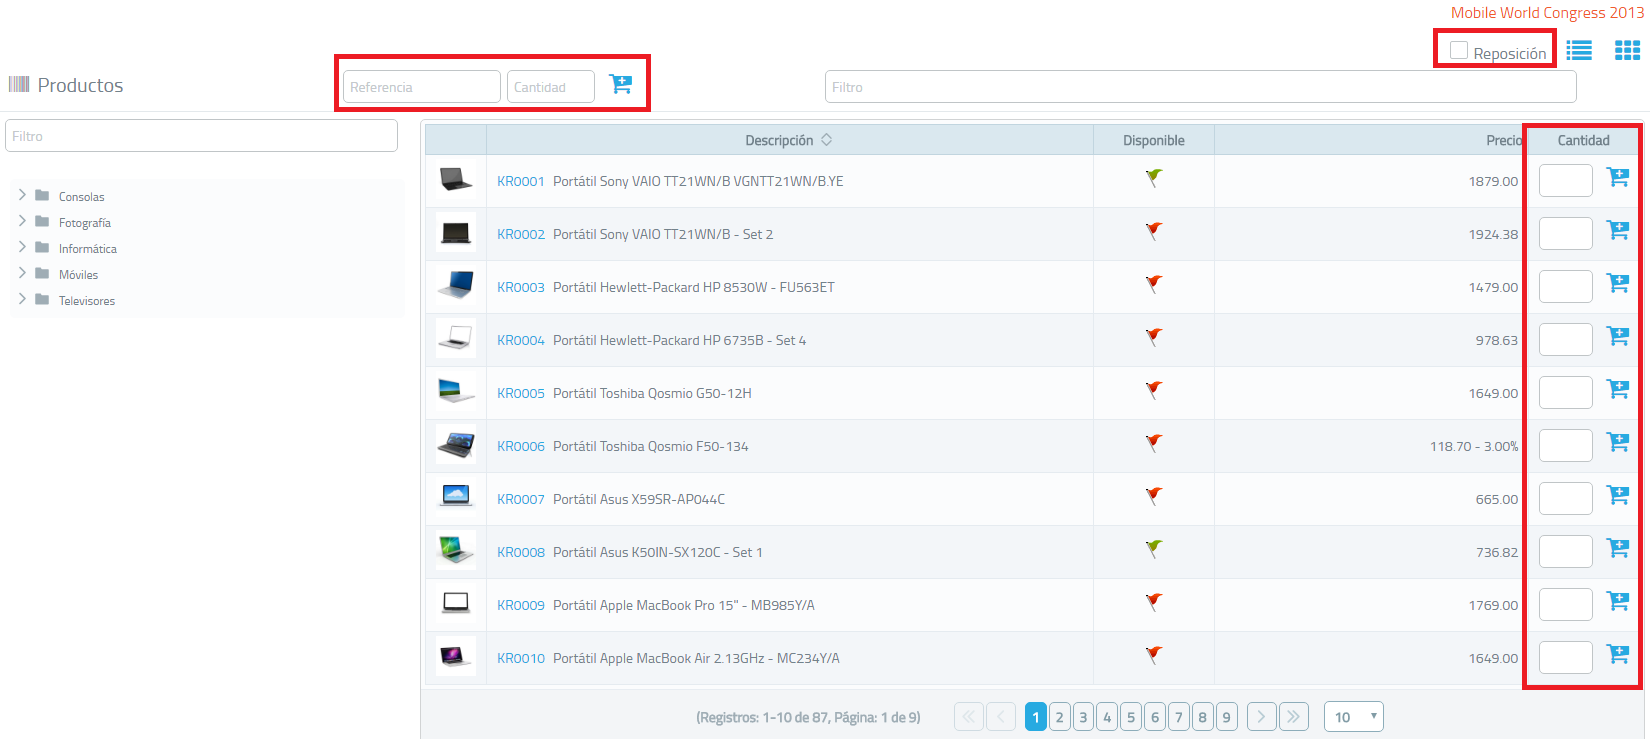Screen dimensions: 1650x746
Task: Add KR0001 to cart using its cart icon
Action: tap(1617, 177)
